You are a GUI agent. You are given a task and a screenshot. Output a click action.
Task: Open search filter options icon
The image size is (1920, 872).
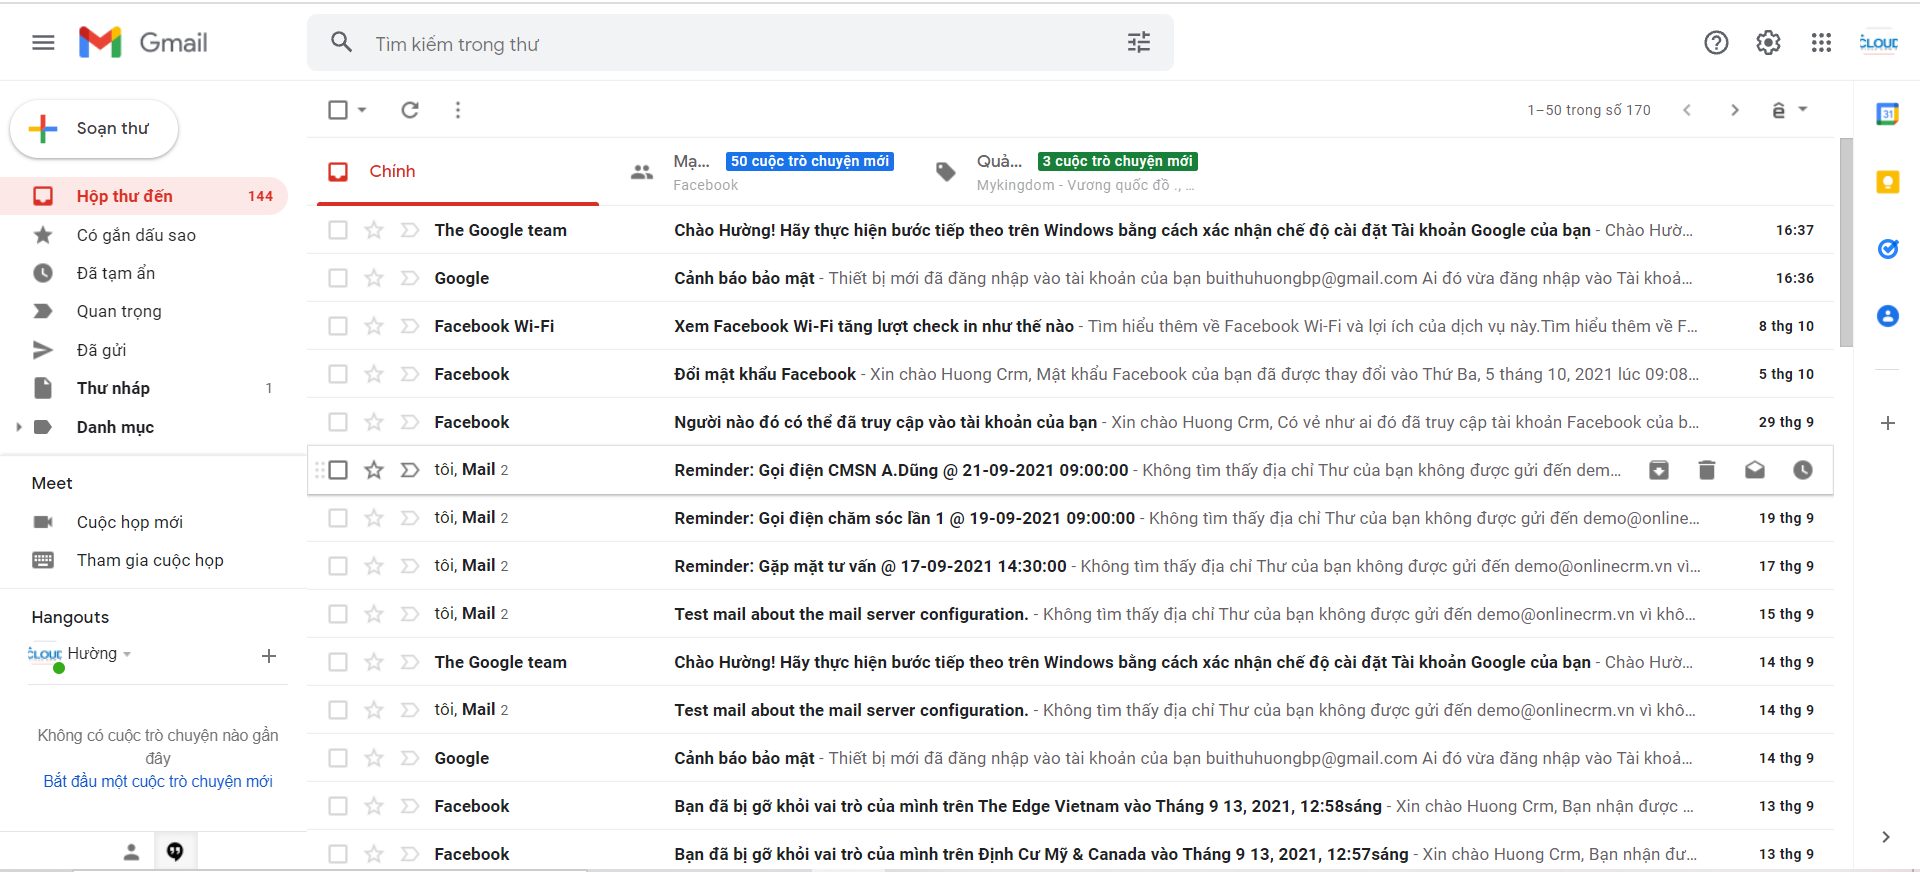[x=1139, y=42]
